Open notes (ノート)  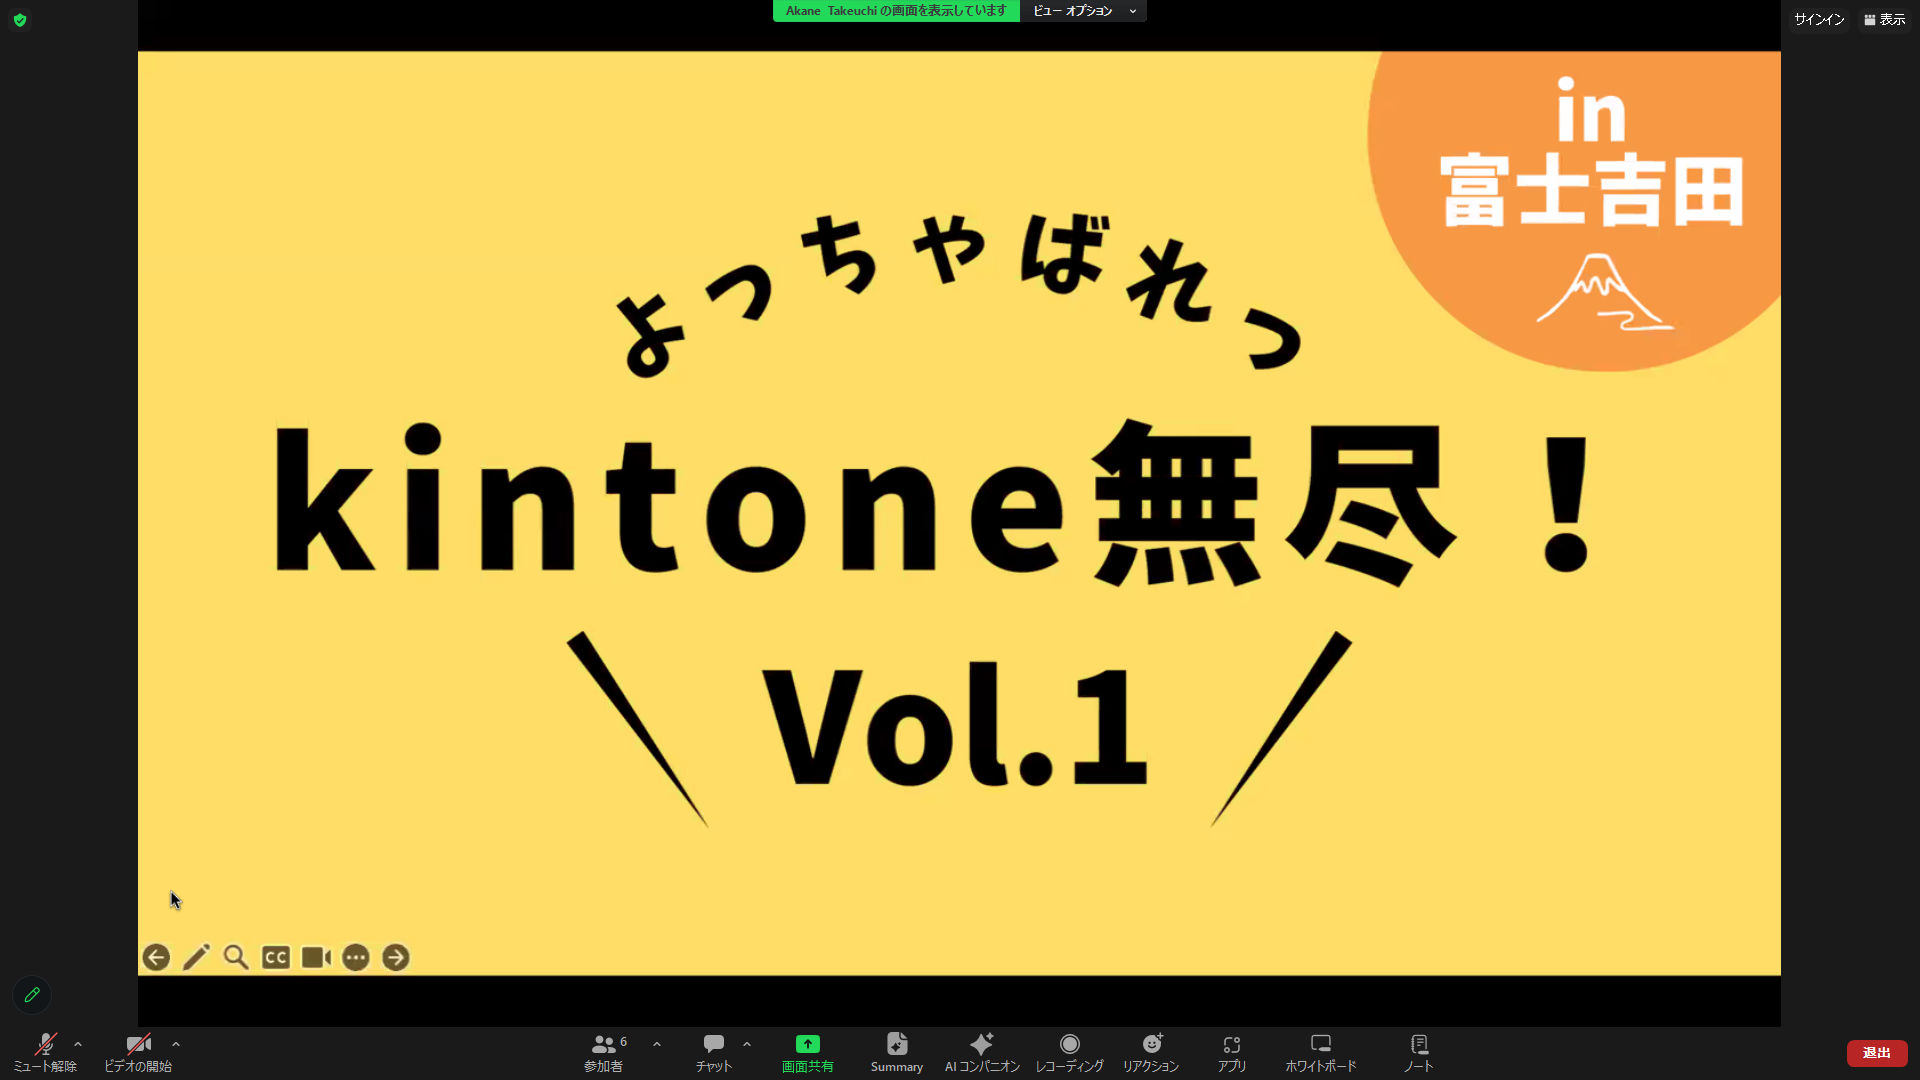coord(1419,1053)
